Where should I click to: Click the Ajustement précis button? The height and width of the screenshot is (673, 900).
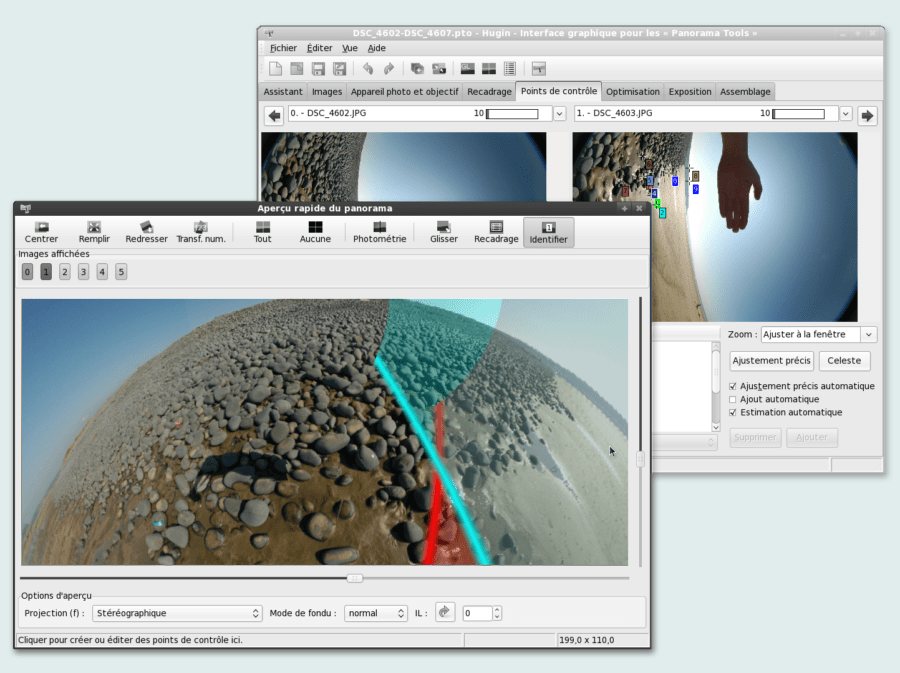pos(771,360)
